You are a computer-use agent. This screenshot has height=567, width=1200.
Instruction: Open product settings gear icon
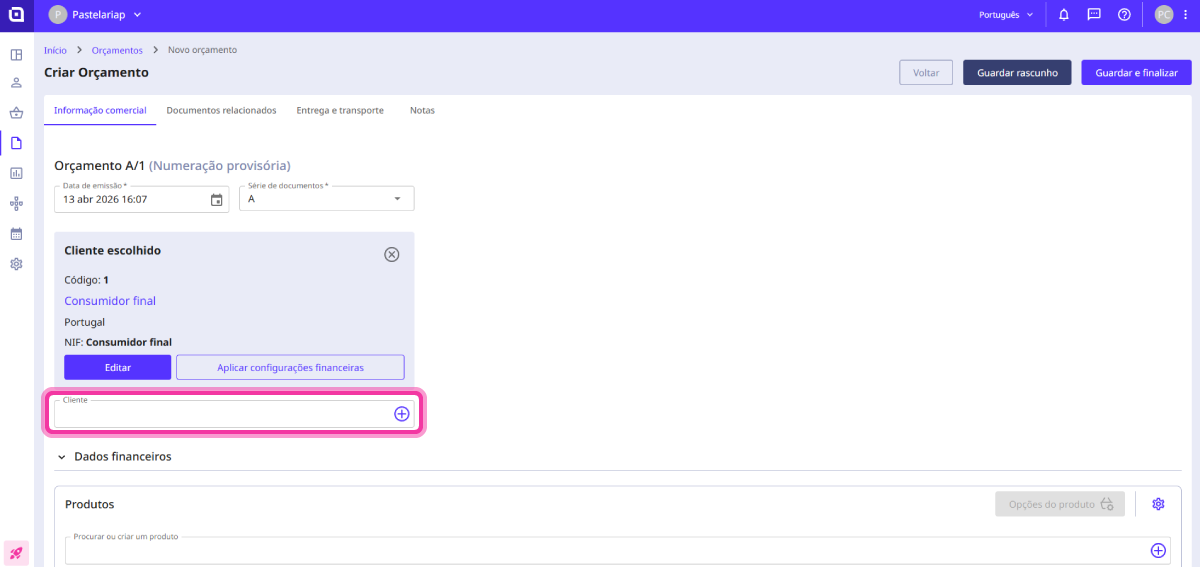1158,504
